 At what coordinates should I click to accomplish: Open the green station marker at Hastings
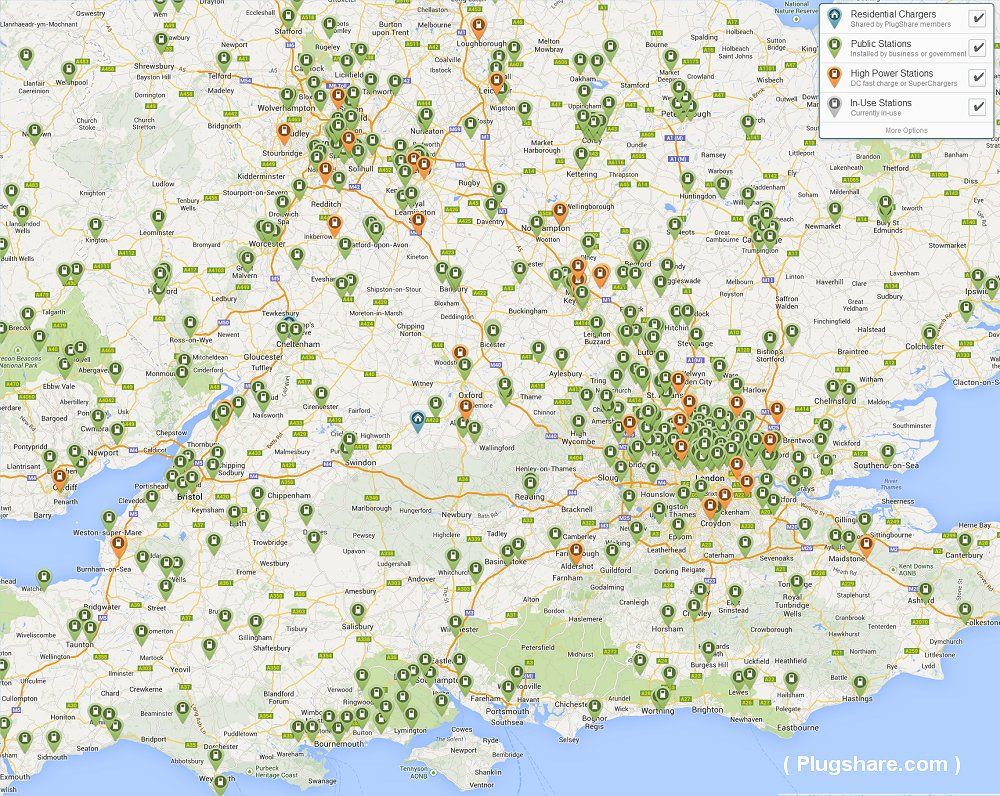pos(860,686)
